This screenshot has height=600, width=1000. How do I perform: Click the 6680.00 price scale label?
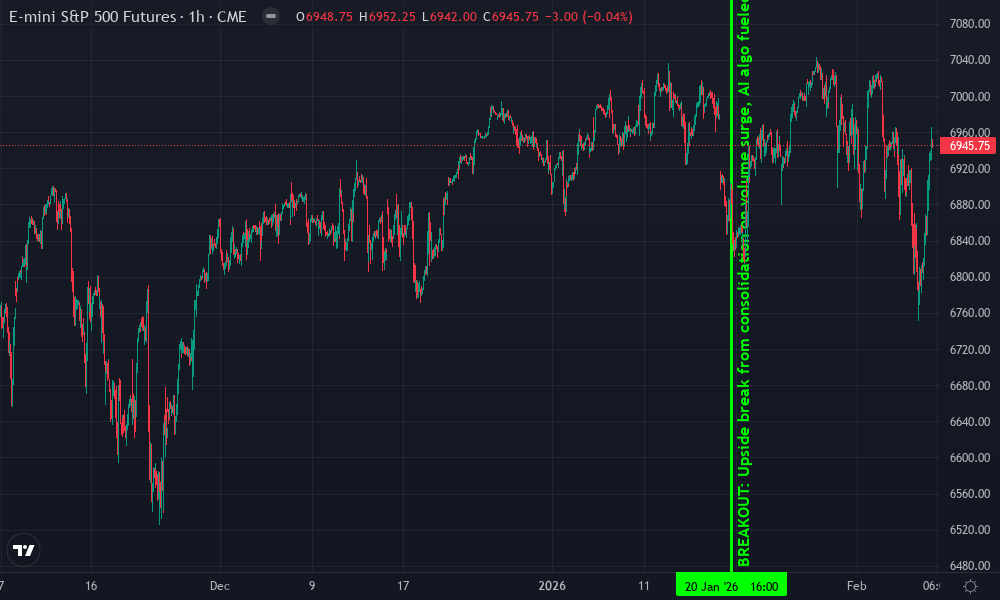[x=969, y=386]
